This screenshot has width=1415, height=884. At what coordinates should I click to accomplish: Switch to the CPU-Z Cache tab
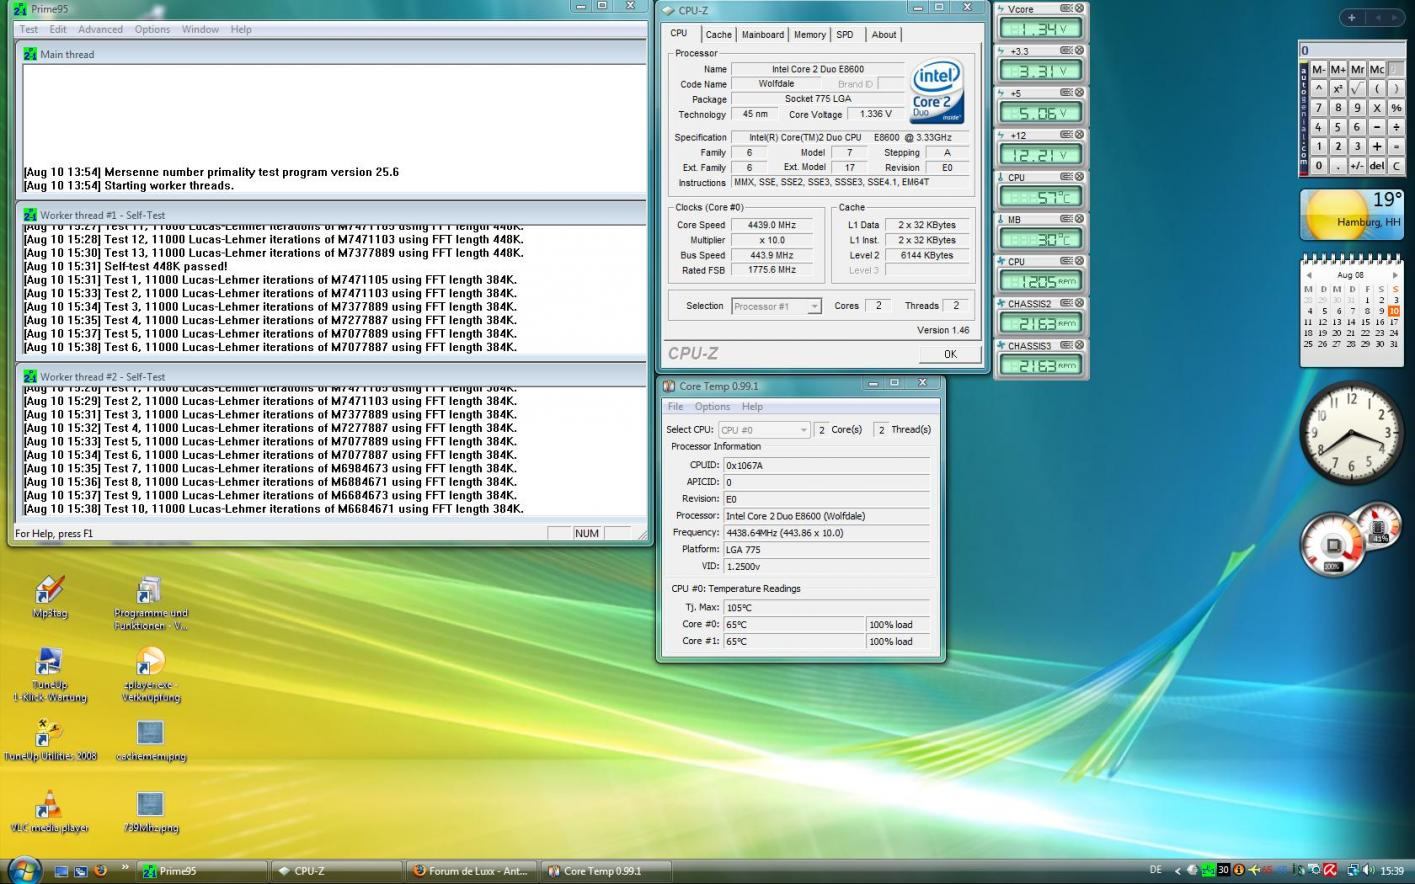[x=719, y=34]
